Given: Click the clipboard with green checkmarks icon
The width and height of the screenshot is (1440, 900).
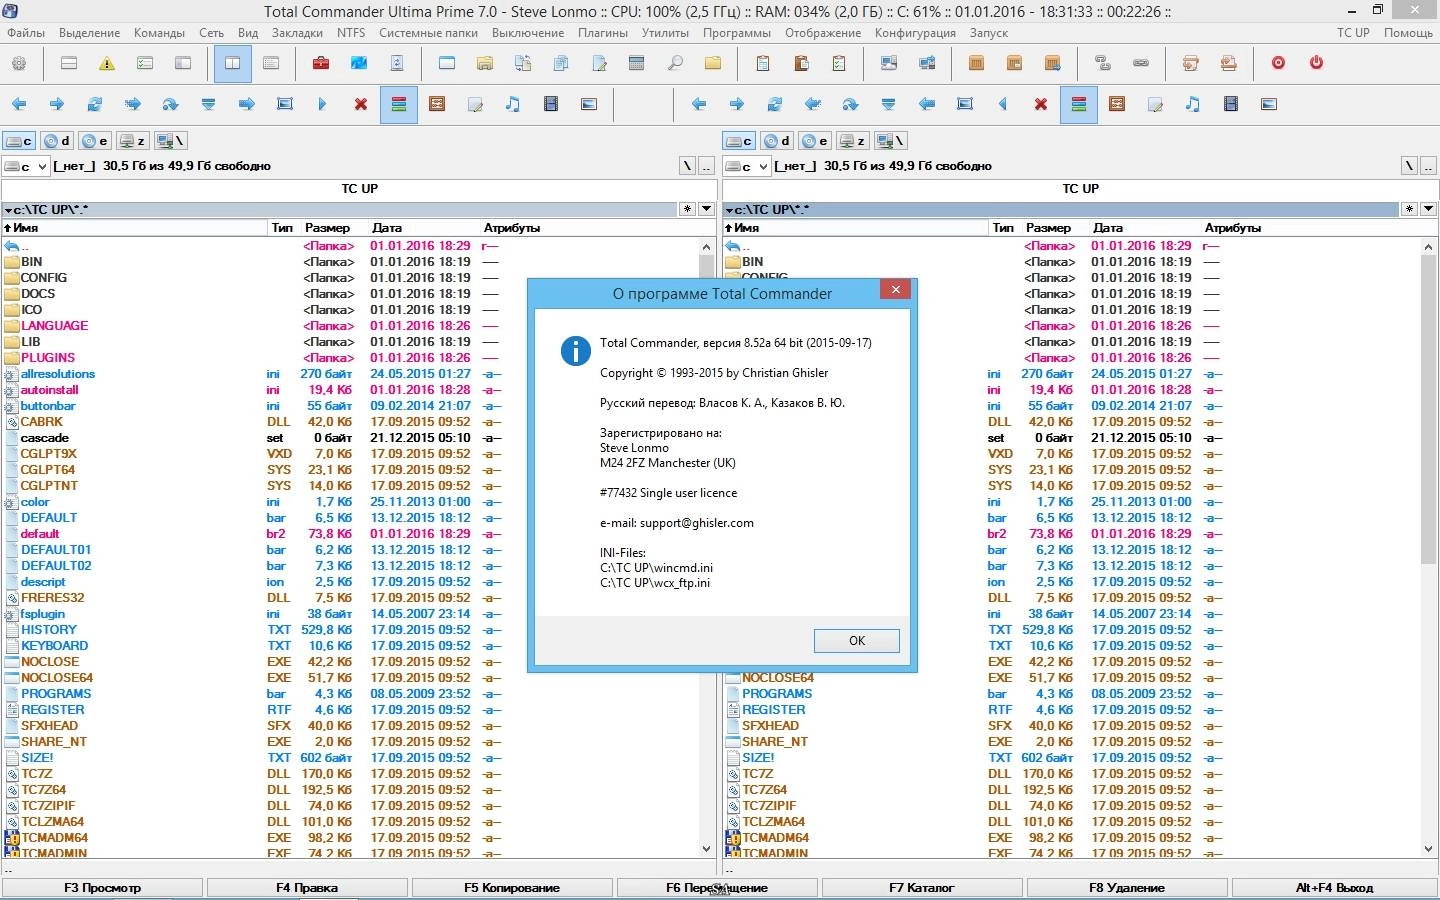Looking at the screenshot, I should pos(839,63).
